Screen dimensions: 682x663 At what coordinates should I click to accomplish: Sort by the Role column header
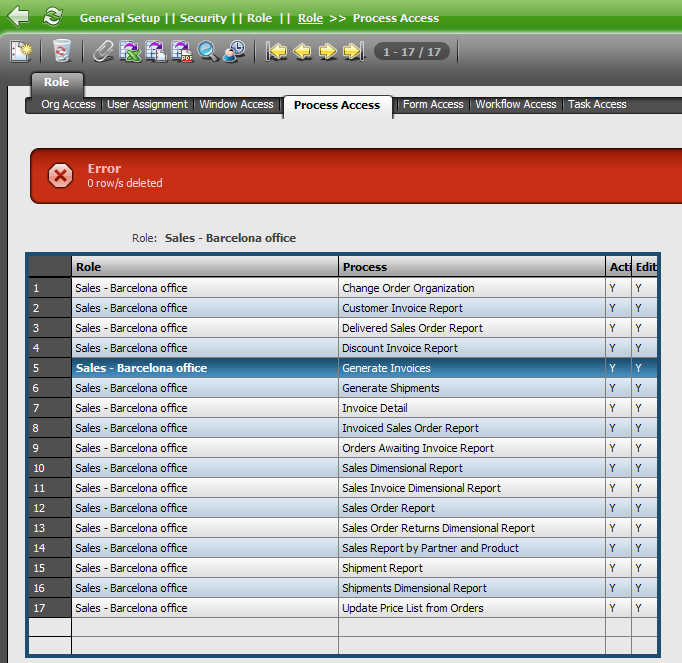pos(205,267)
